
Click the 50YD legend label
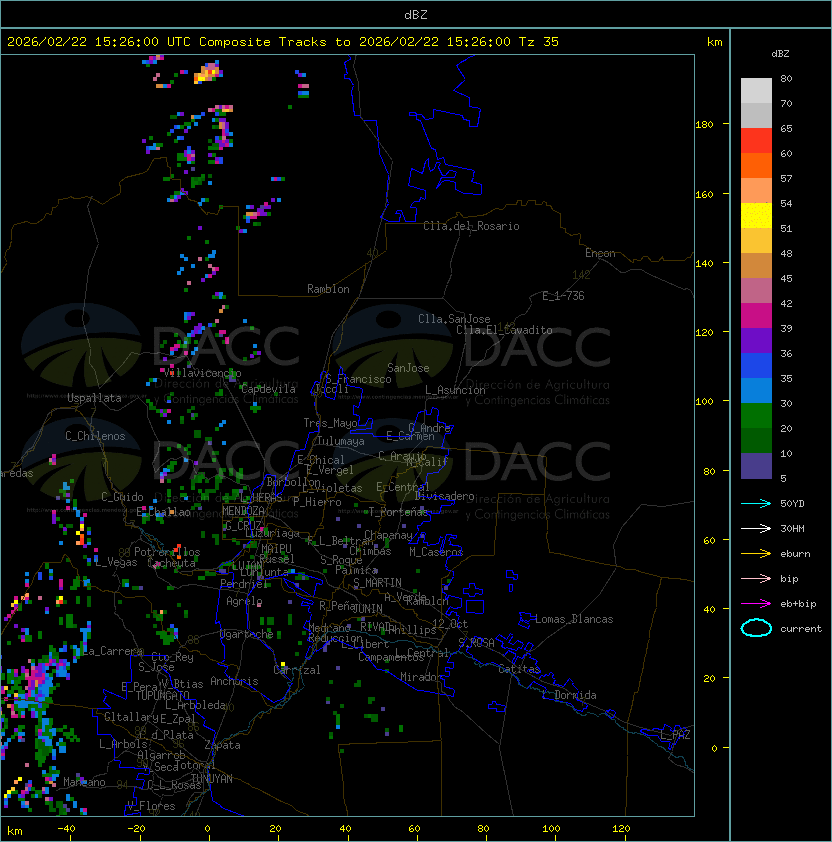tap(792, 503)
